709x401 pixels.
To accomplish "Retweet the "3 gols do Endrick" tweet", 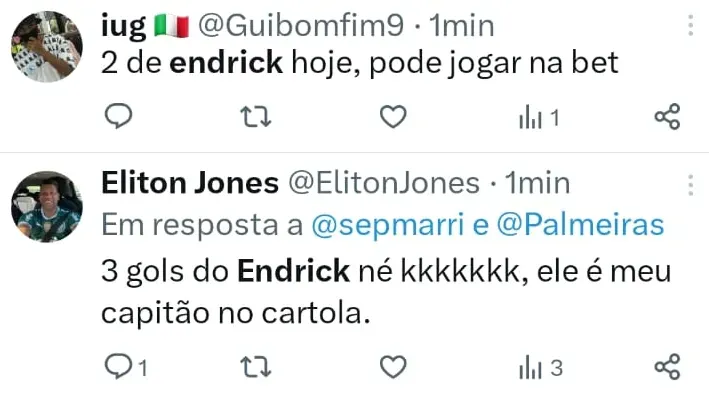I will pyautogui.click(x=255, y=367).
